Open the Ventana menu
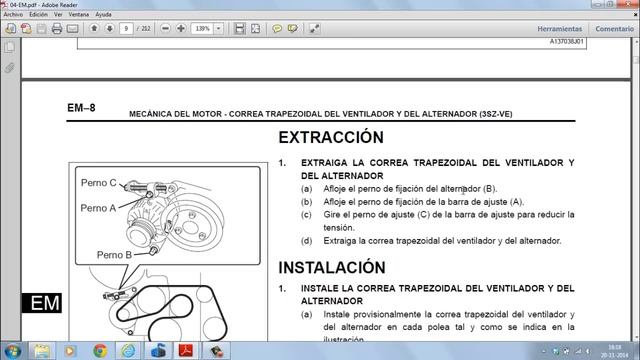Image resolution: width=640 pixels, height=360 pixels. [x=78, y=15]
